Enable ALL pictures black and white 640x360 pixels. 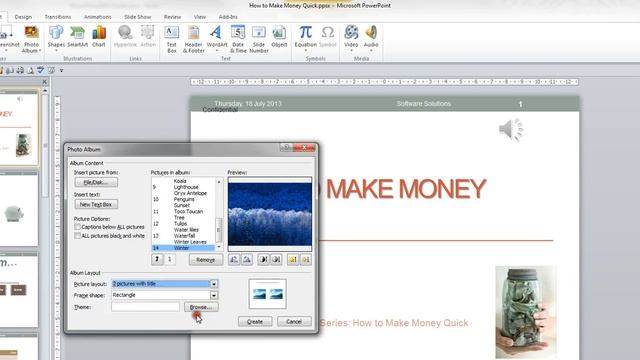pyautogui.click(x=77, y=236)
